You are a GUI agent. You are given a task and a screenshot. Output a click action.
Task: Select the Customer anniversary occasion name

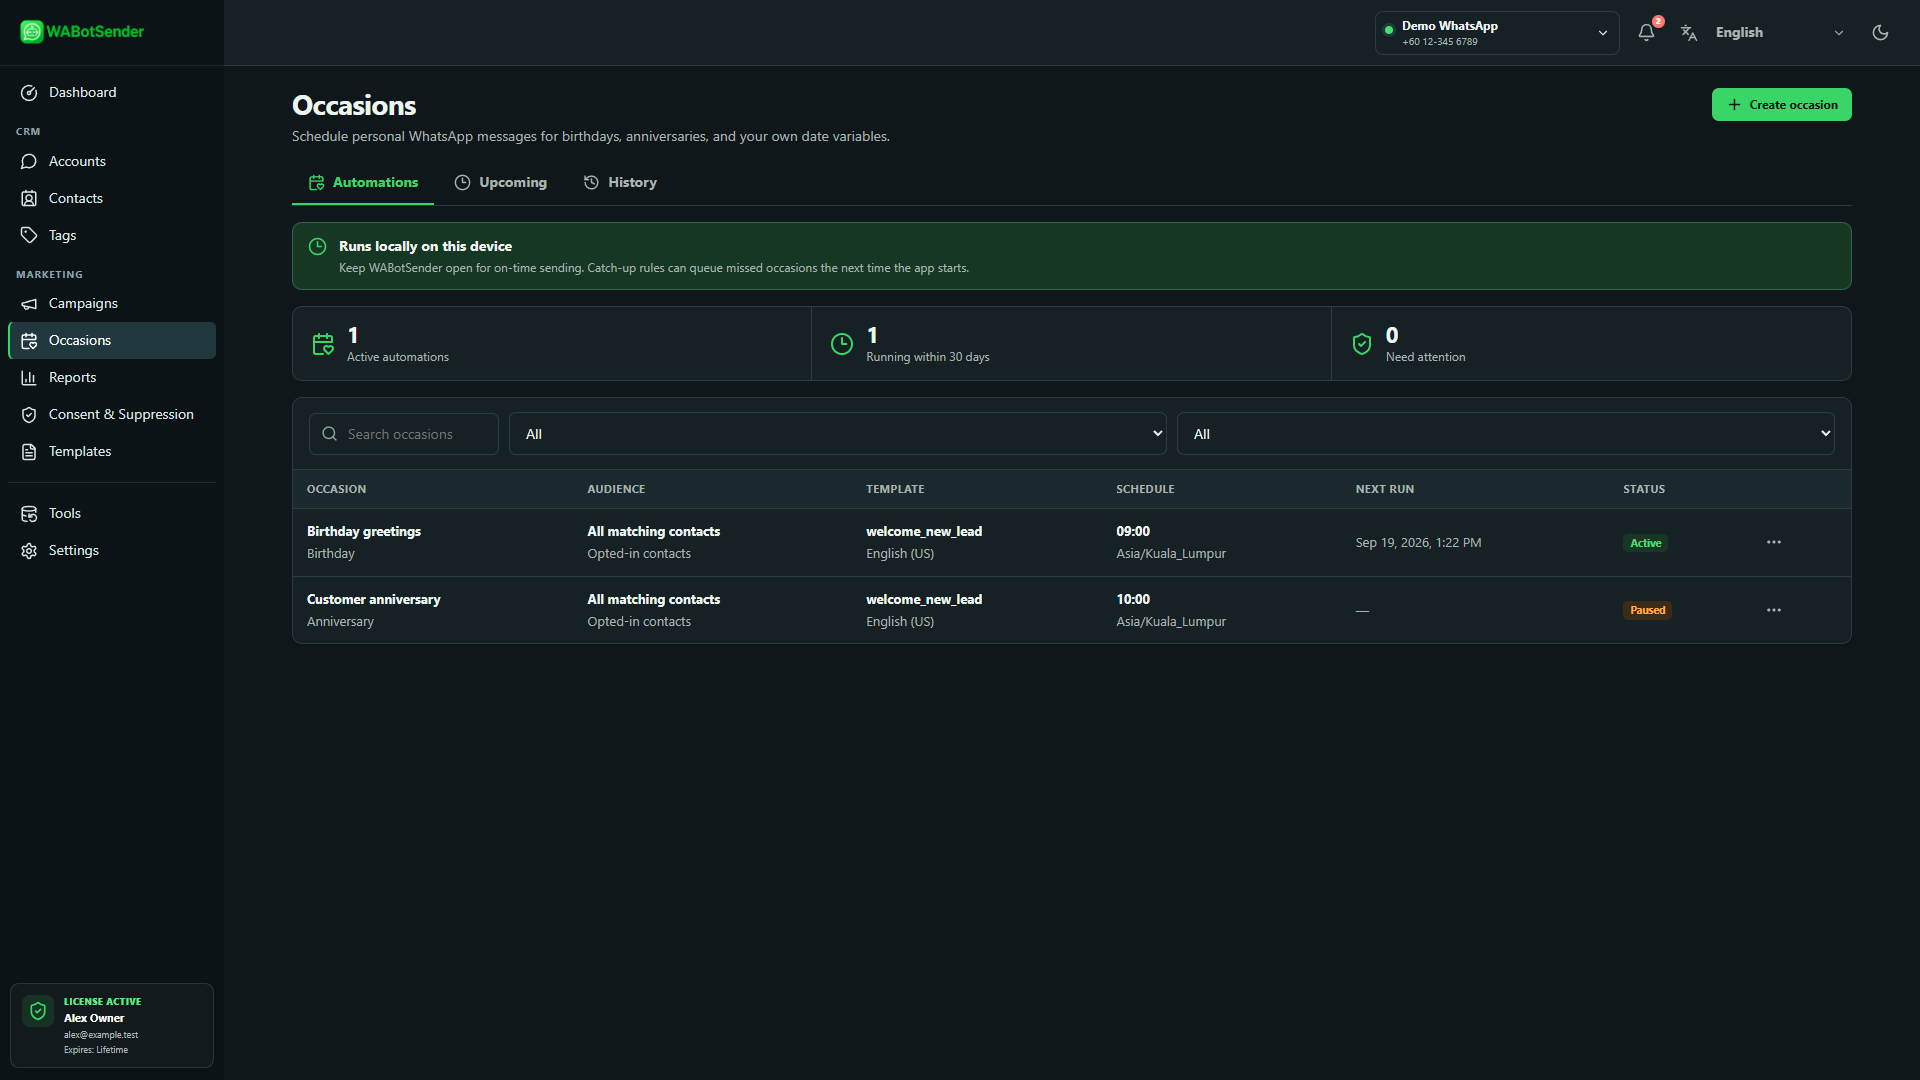(x=374, y=599)
